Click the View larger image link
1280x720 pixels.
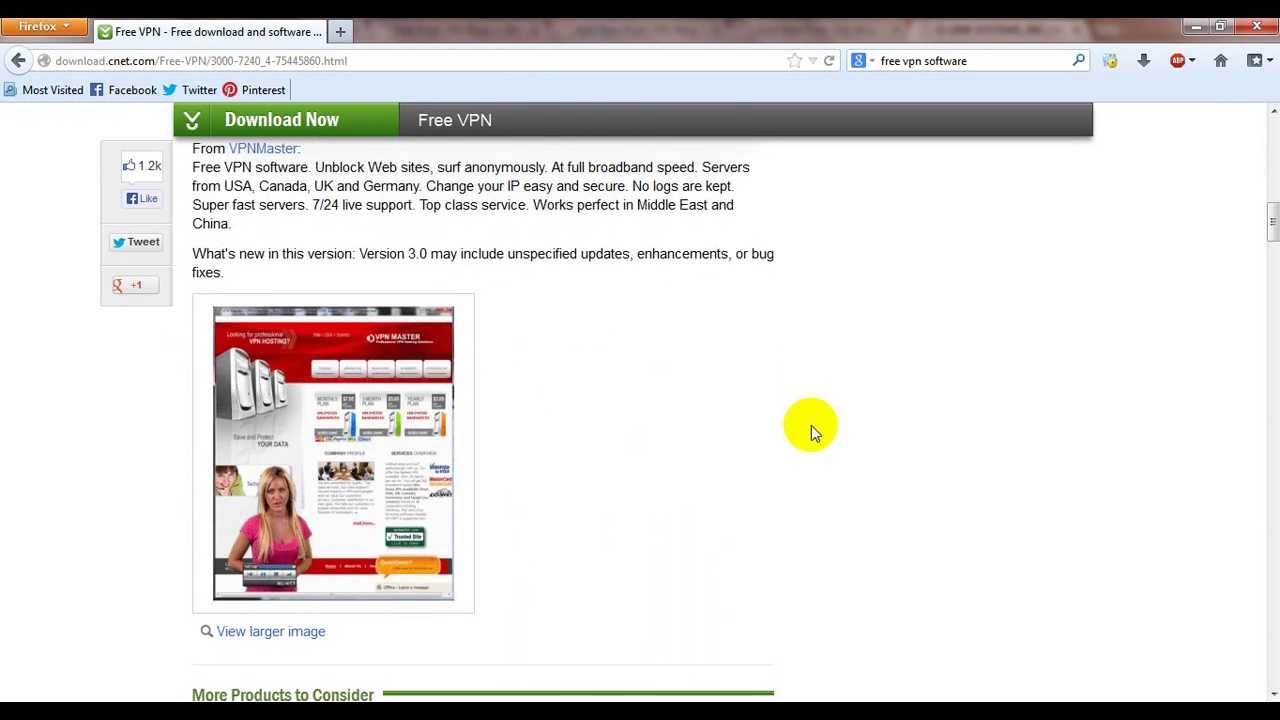pos(271,632)
